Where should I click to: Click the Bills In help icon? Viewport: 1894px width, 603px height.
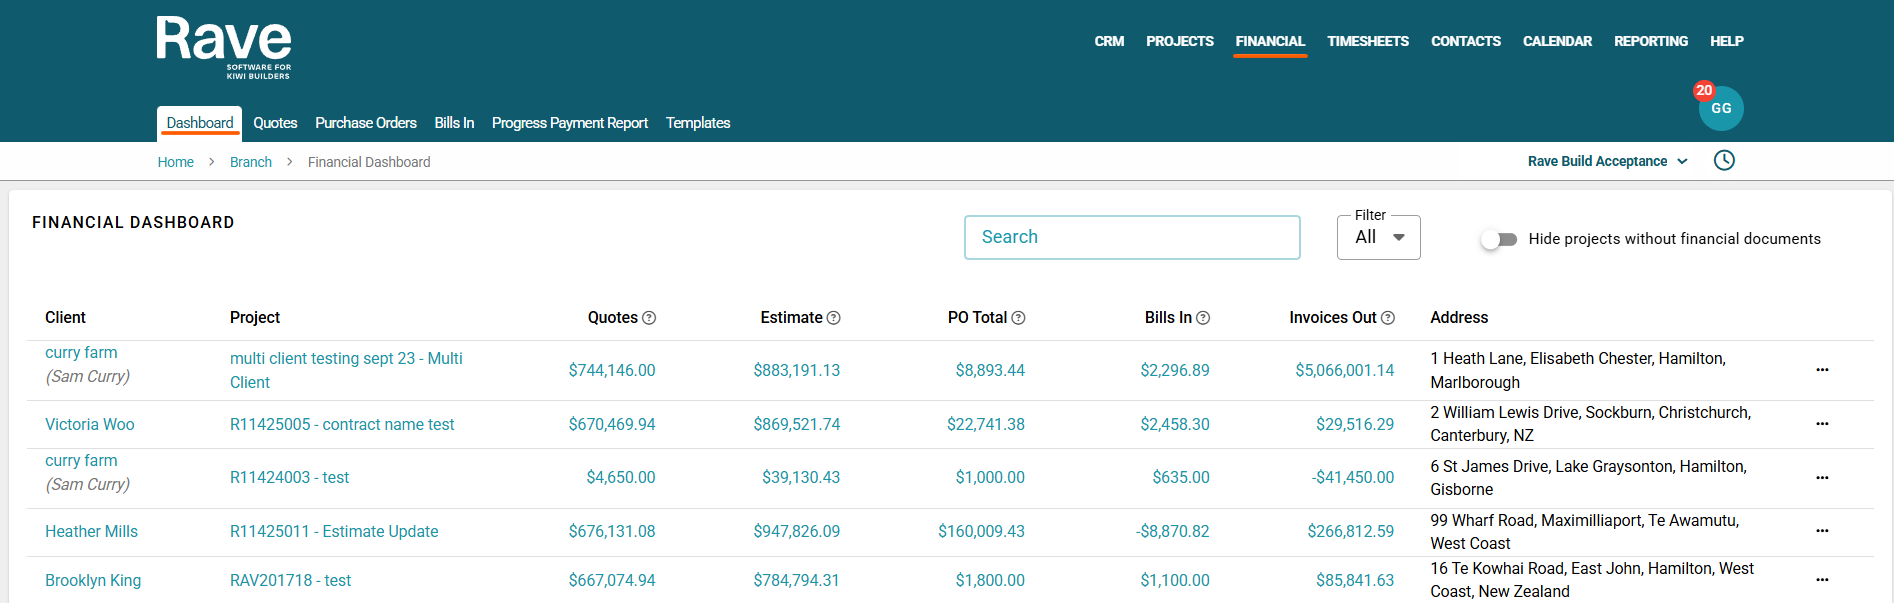point(1203,318)
